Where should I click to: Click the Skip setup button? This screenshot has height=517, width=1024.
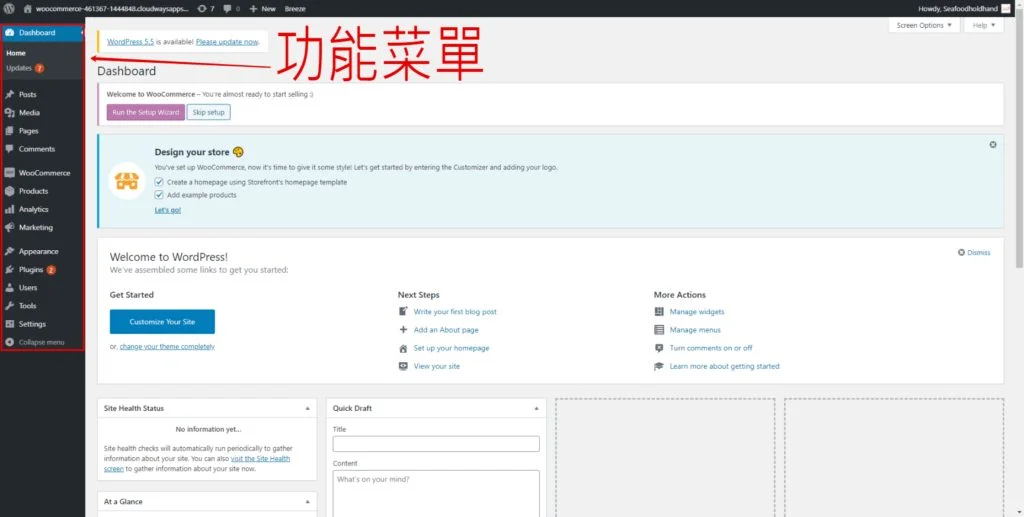coord(208,112)
